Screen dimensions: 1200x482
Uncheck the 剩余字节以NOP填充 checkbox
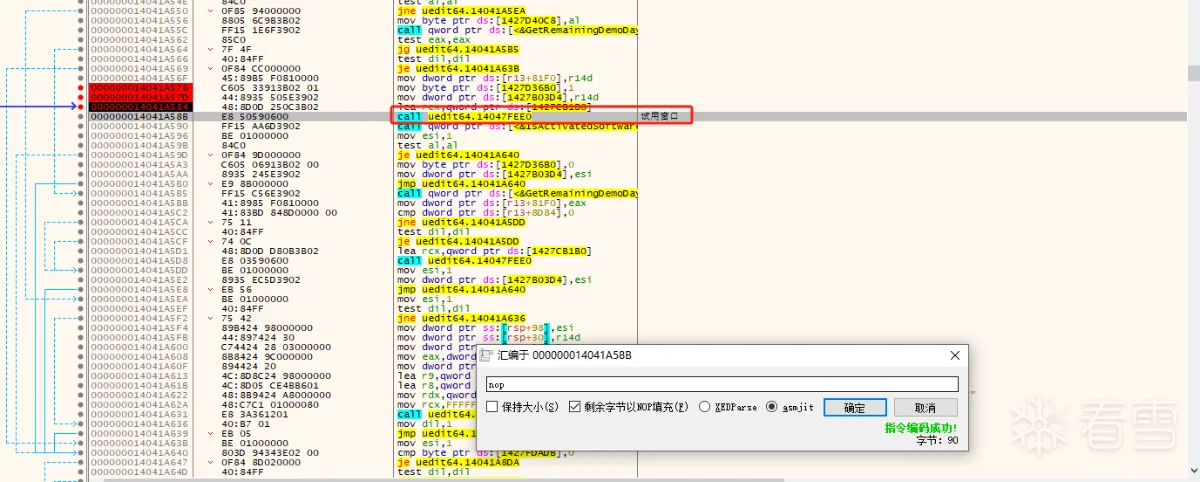(574, 408)
